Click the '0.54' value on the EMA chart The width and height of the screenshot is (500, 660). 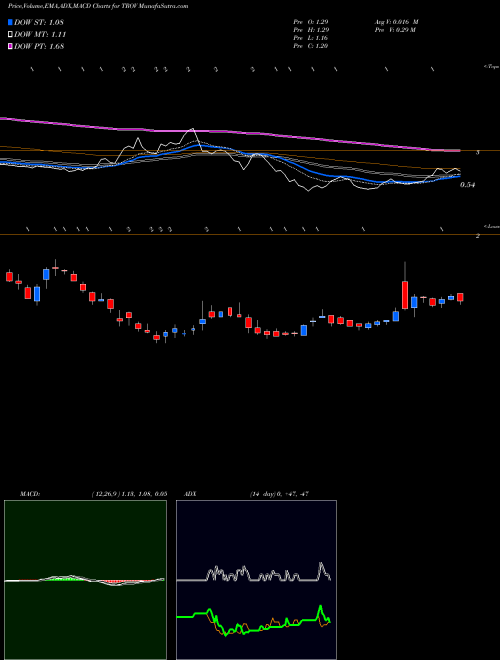click(467, 185)
